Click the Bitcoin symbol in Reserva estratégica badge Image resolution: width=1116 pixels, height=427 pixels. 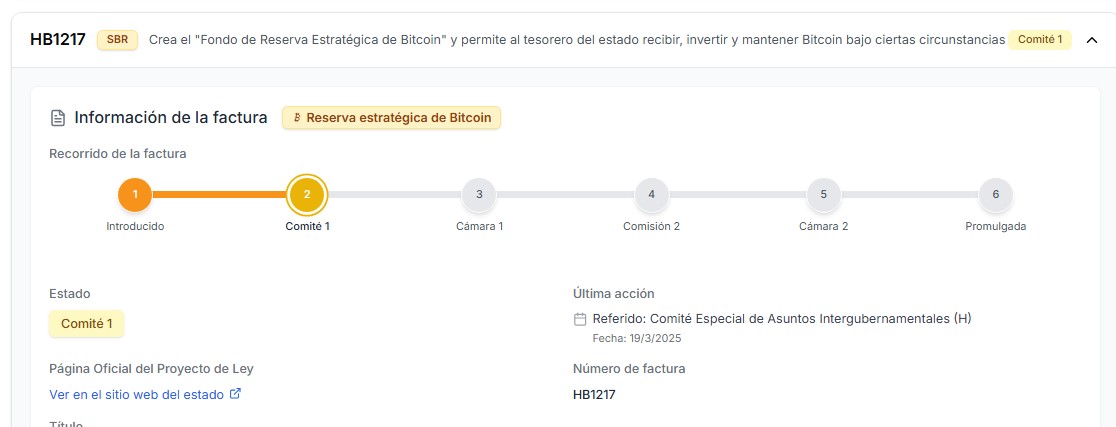[297, 118]
